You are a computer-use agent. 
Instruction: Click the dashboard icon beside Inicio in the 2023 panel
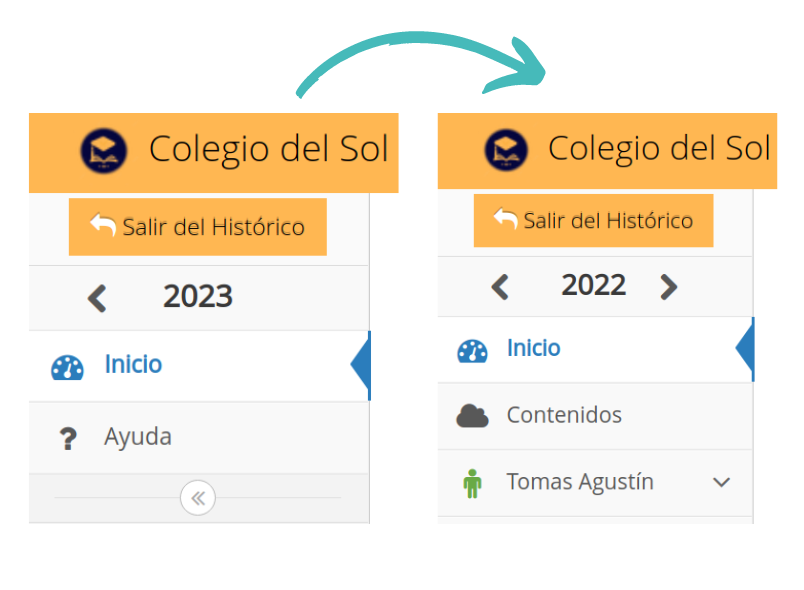(x=67, y=367)
